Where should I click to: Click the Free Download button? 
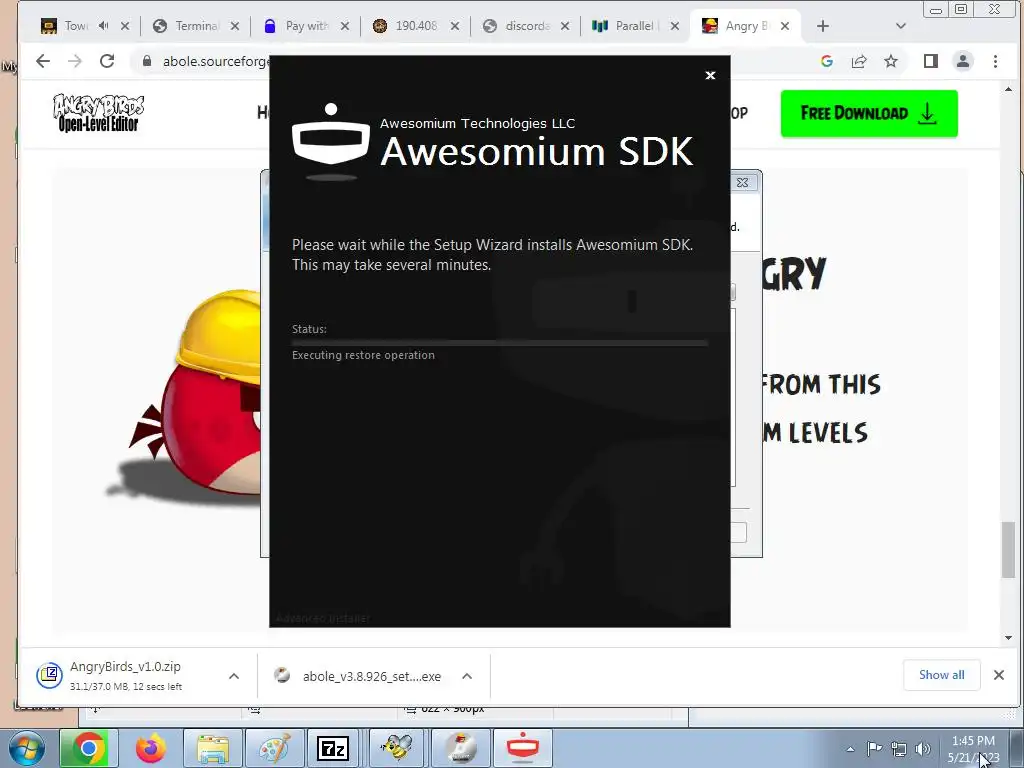[869, 114]
